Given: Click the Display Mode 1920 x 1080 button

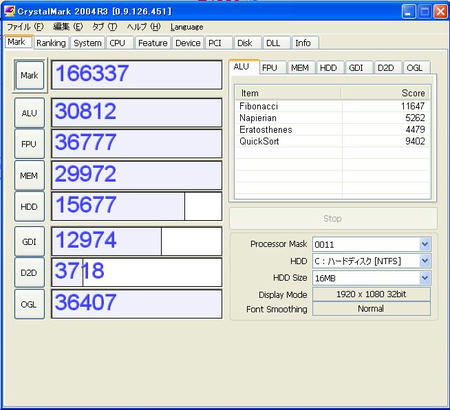Looking at the screenshot, I should 371,294.
